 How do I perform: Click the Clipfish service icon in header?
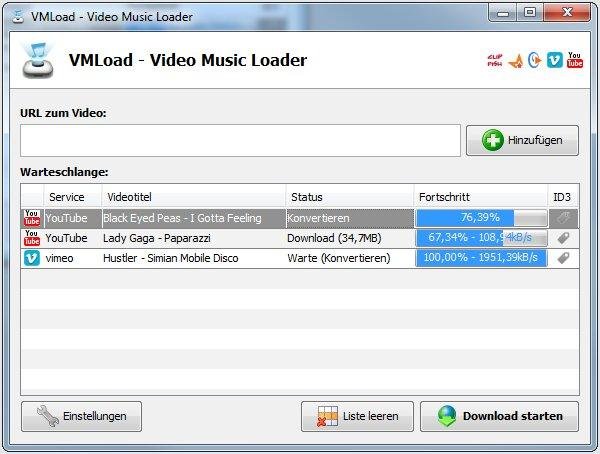495,60
